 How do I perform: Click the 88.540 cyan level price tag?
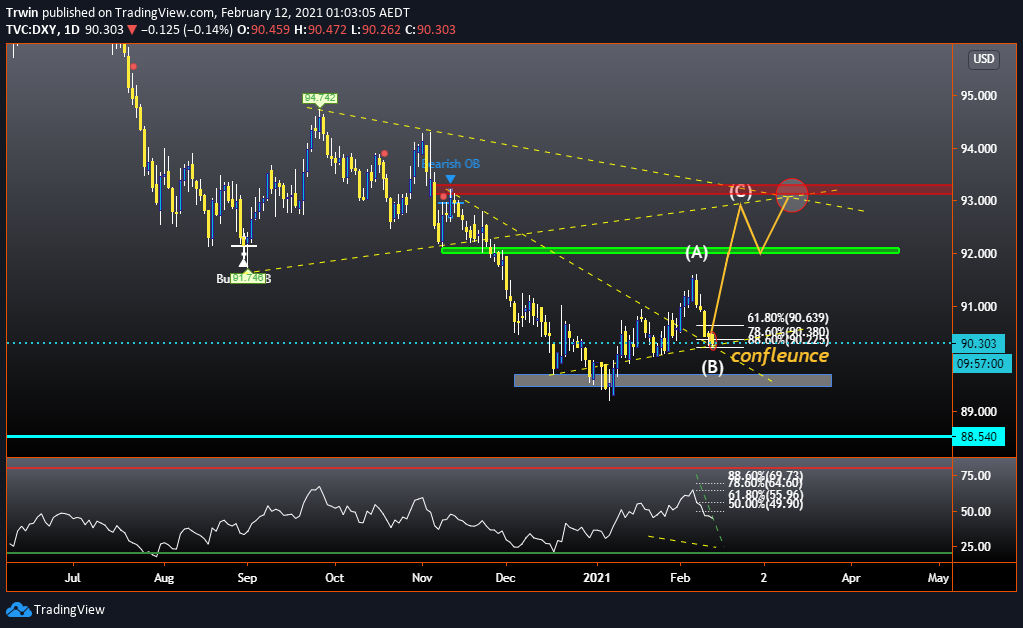click(x=979, y=436)
